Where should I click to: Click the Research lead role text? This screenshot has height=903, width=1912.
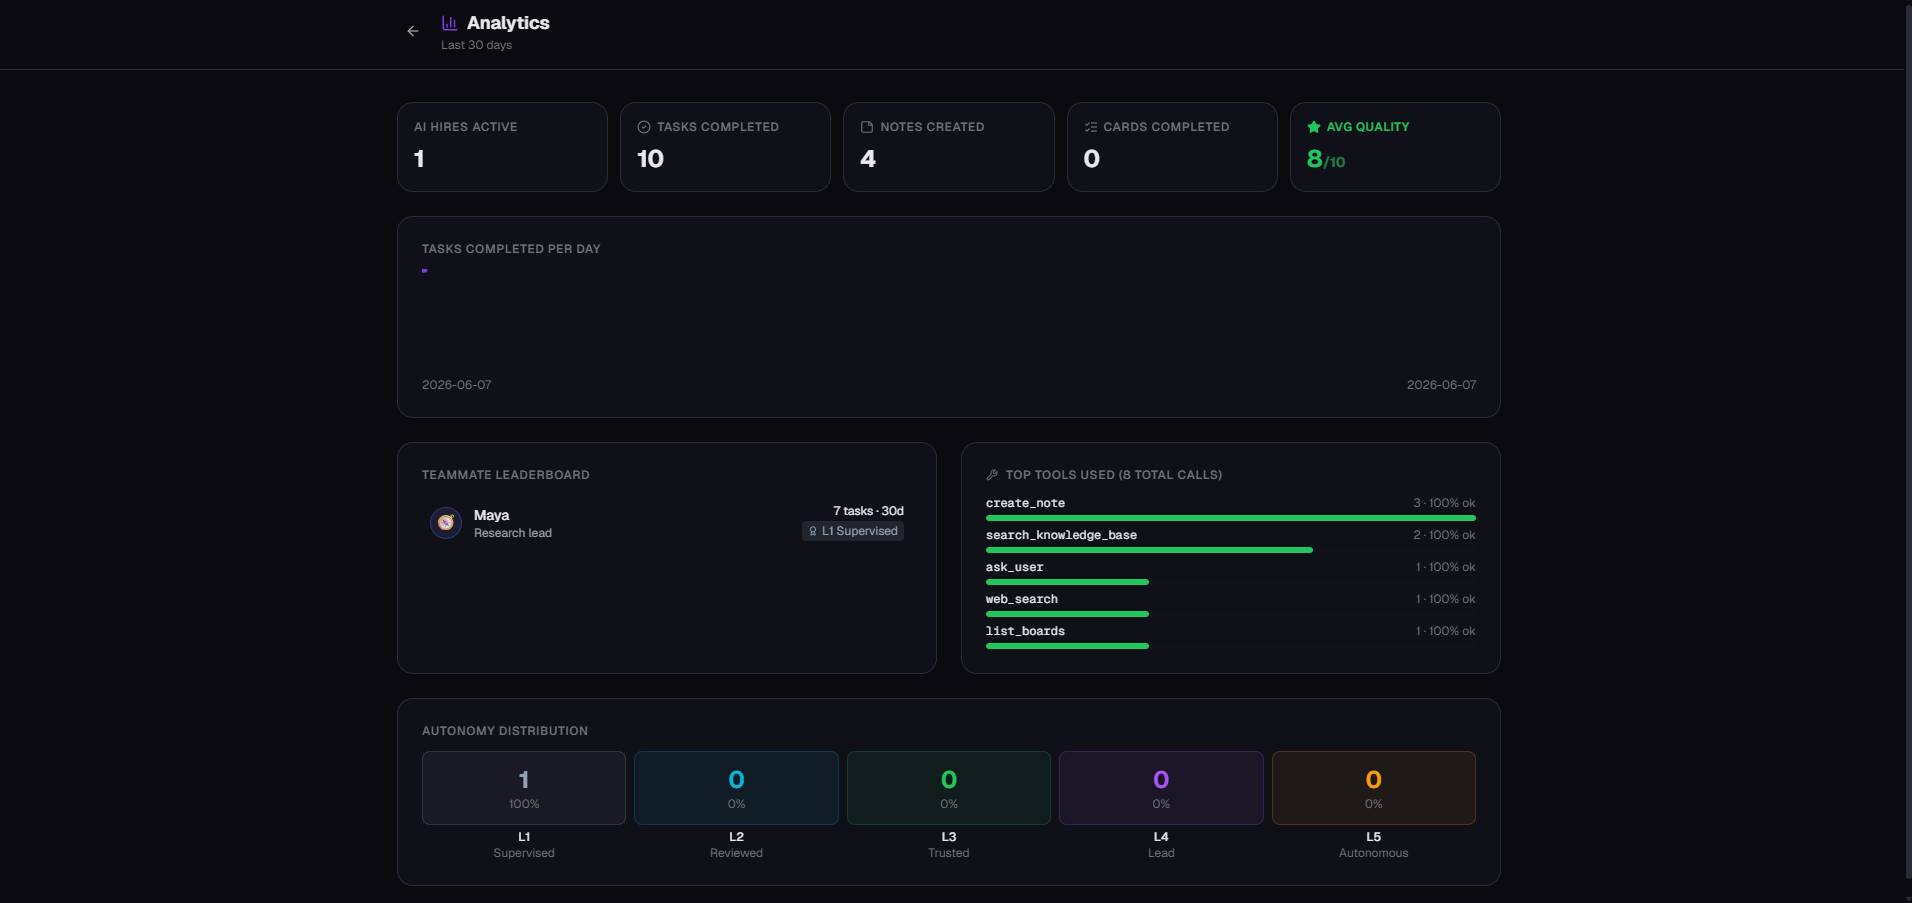coord(513,533)
